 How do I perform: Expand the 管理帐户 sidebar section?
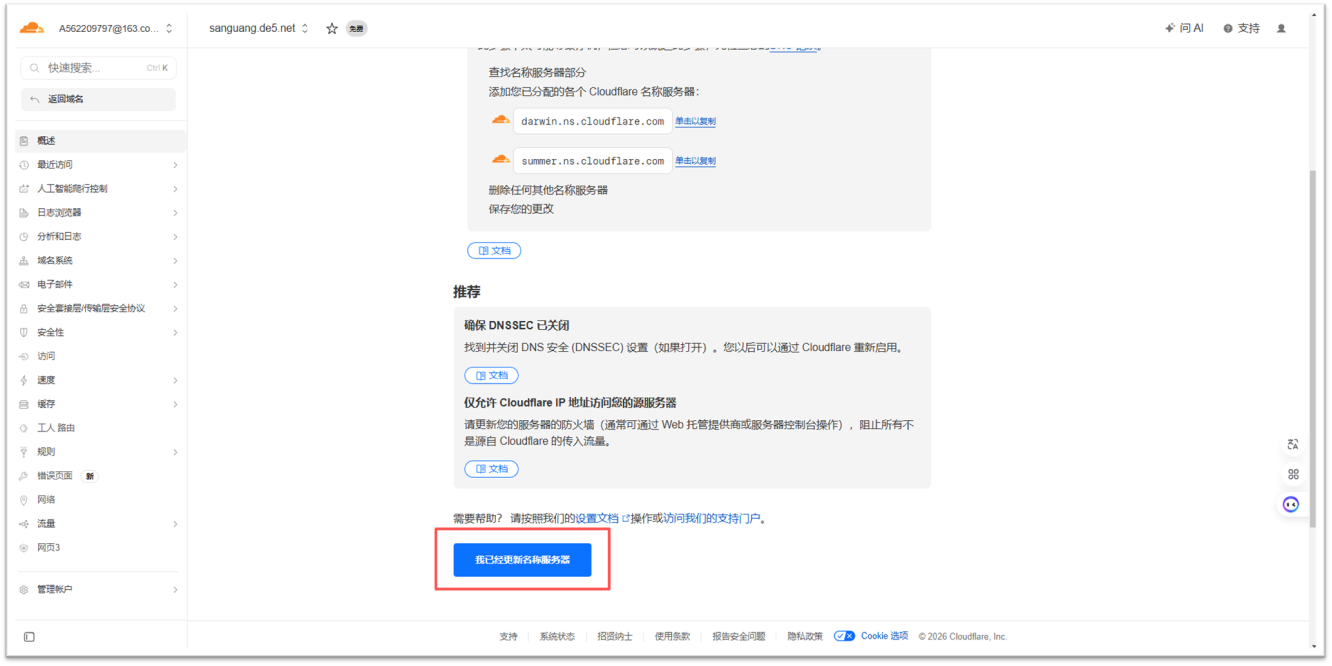coord(100,590)
